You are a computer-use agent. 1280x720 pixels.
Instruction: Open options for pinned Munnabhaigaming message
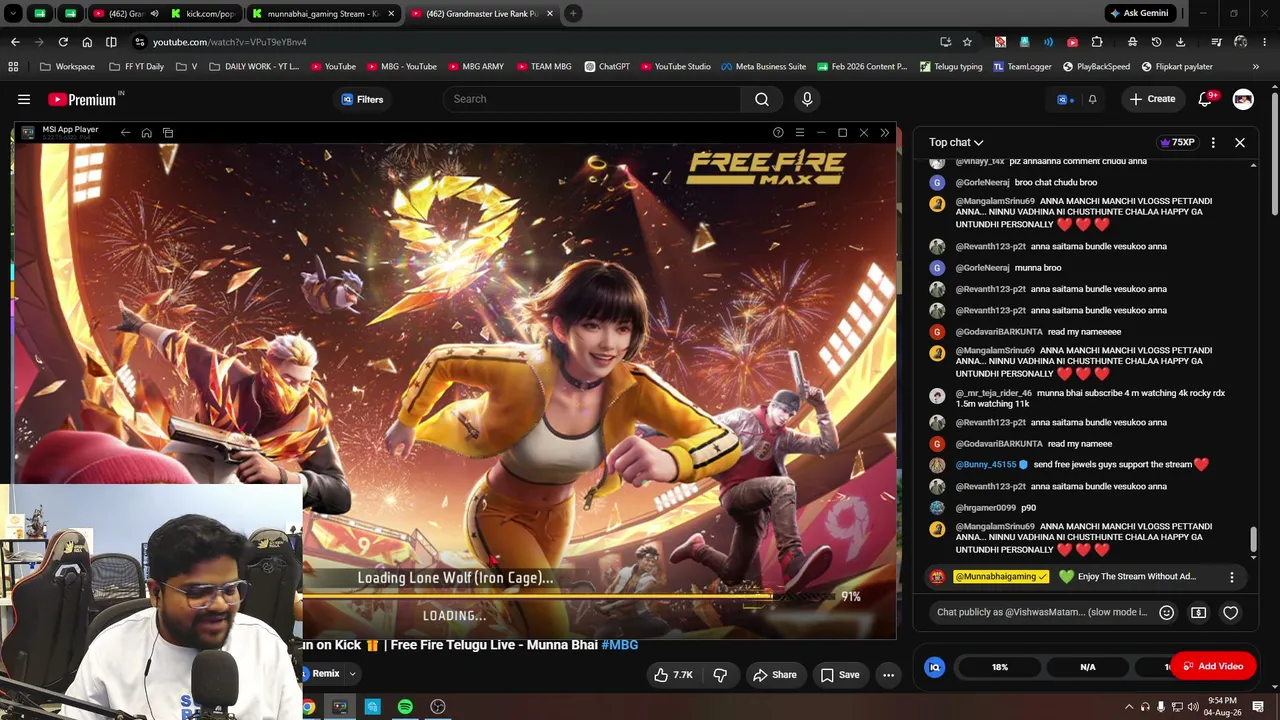(x=1232, y=577)
